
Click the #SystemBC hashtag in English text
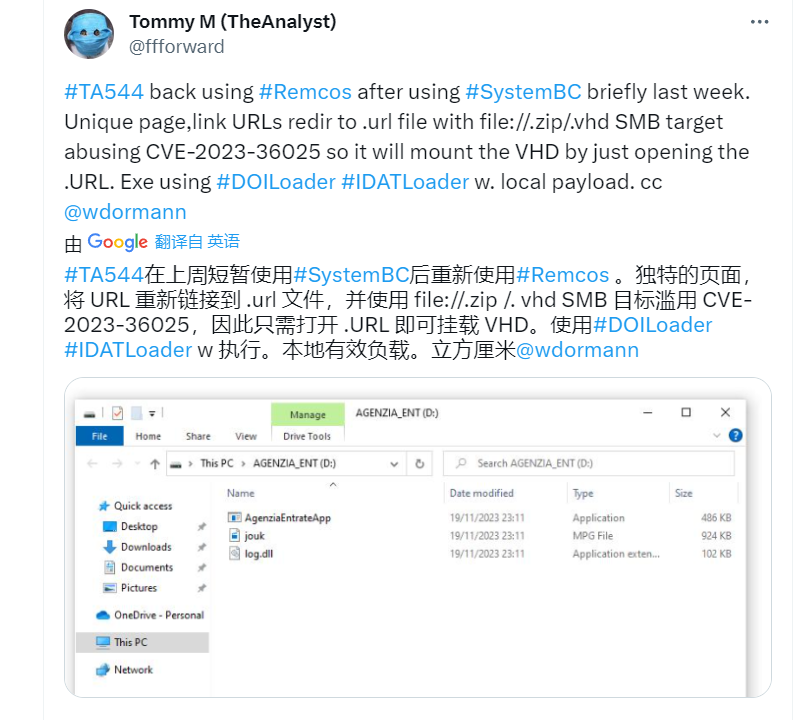point(523,92)
